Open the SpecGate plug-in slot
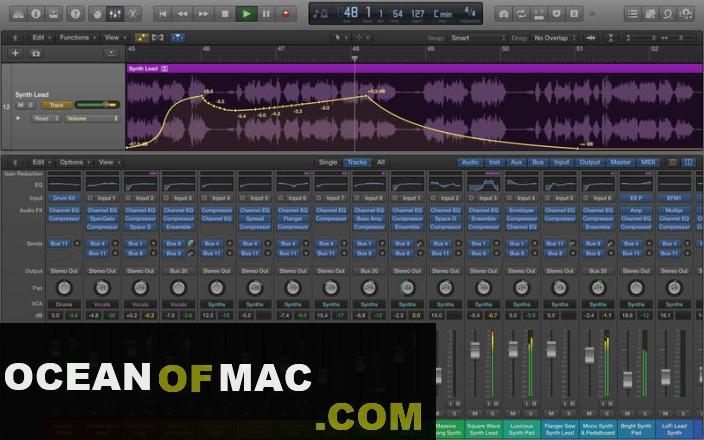This screenshot has width=704, height=440. click(102, 219)
